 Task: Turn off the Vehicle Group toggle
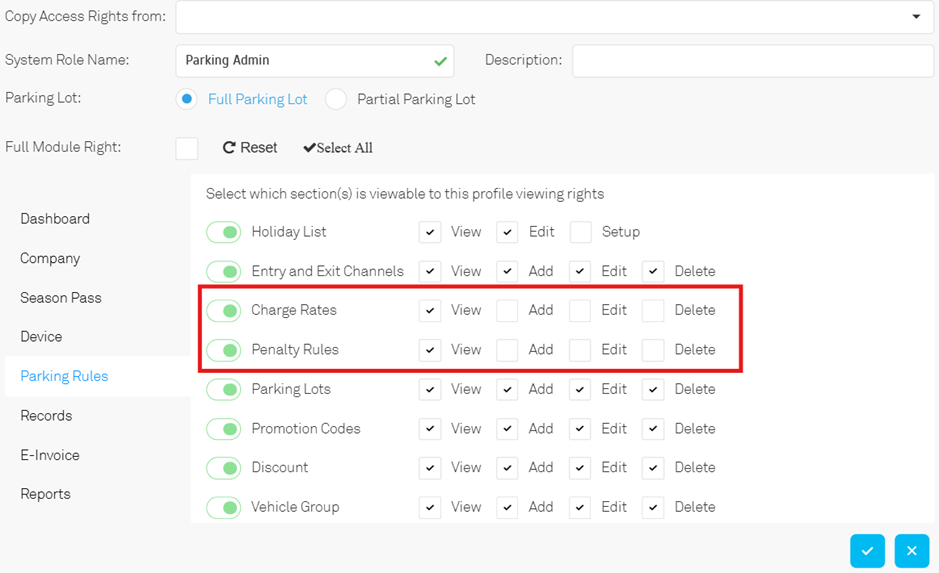[x=224, y=507]
